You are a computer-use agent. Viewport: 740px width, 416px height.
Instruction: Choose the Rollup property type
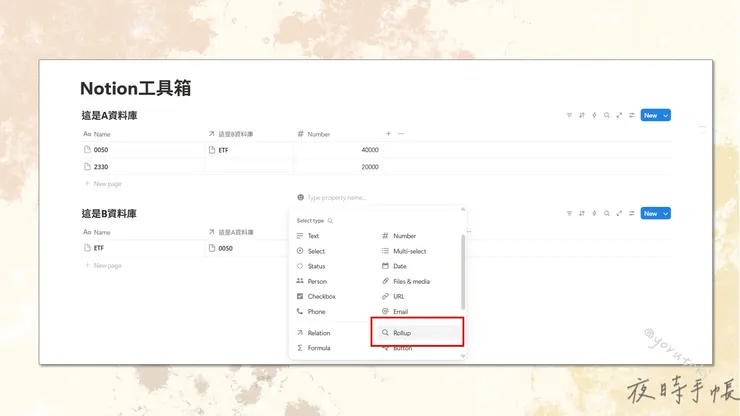click(419, 333)
